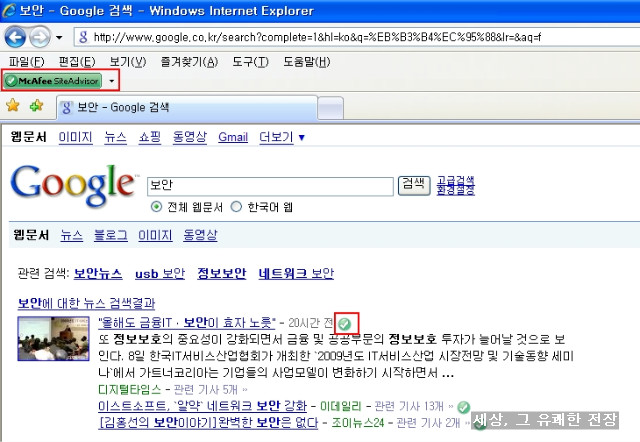Open headline '이스트소프트, 알약 네트워크 보안 강화'
Viewport: 640px width, 442px height.
202,406
